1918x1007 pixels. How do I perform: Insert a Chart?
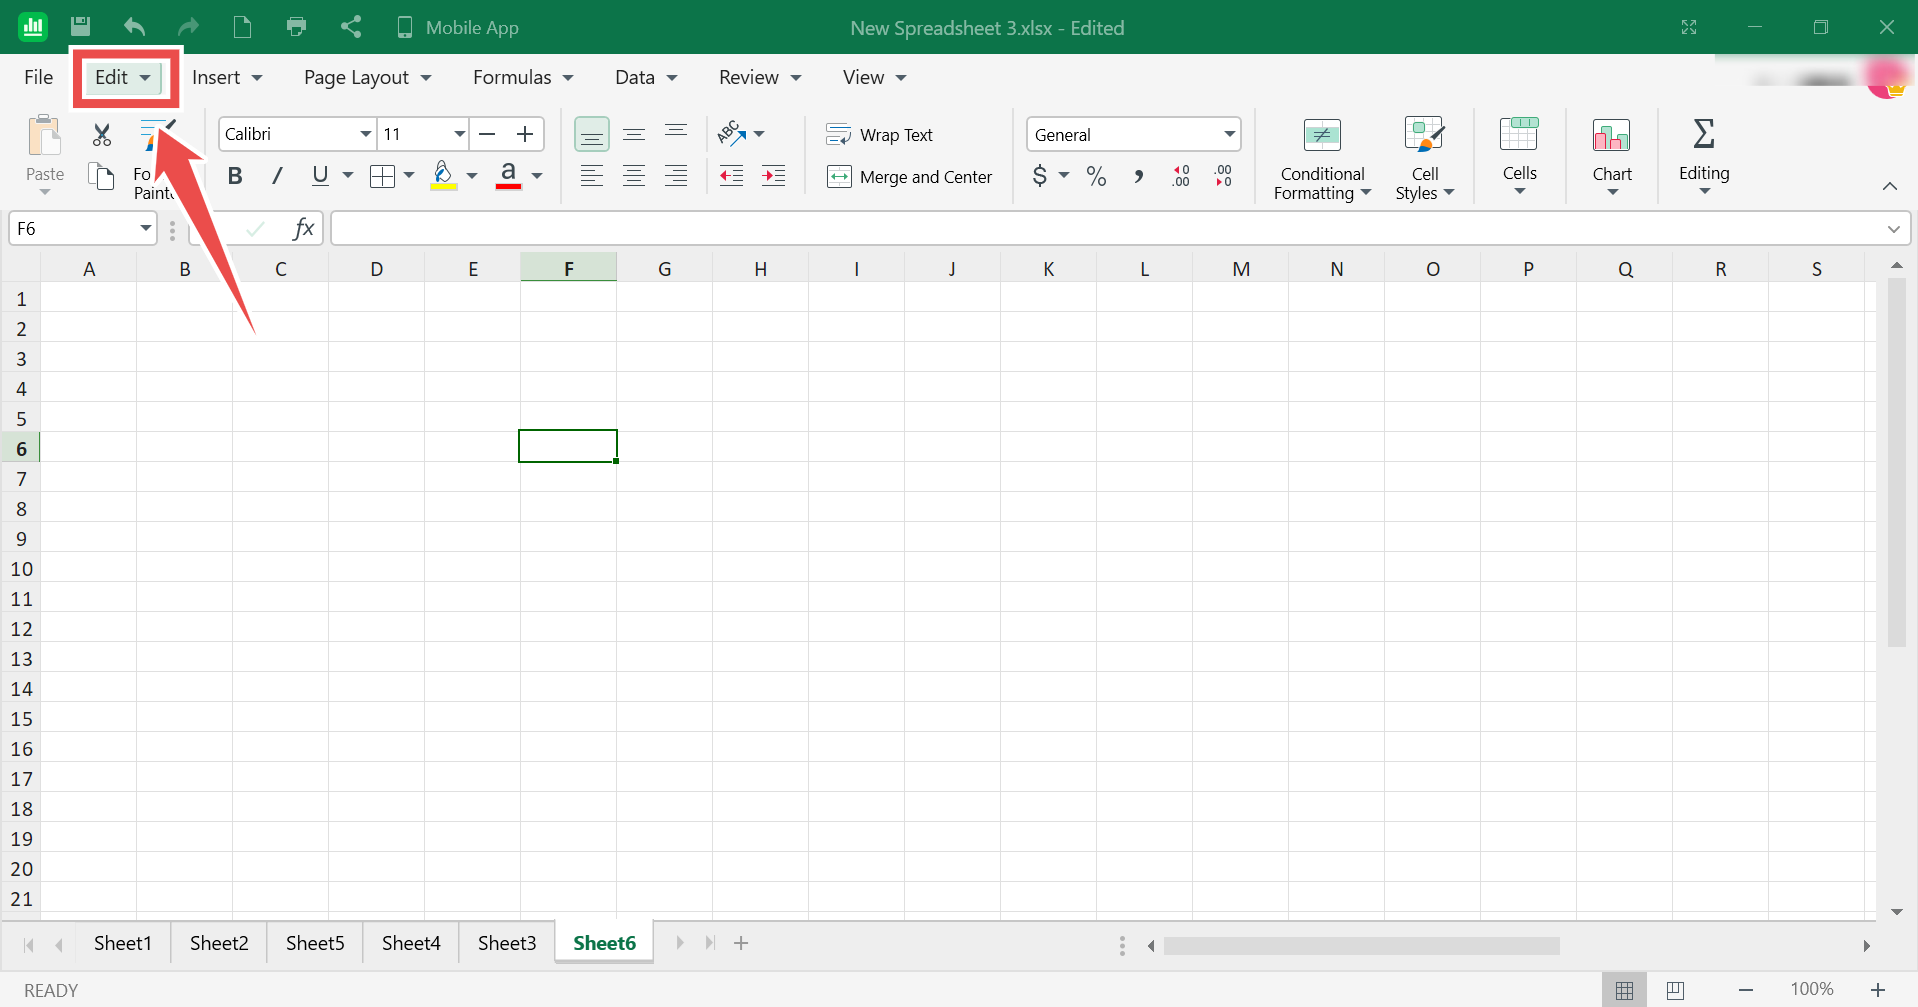point(1612,155)
